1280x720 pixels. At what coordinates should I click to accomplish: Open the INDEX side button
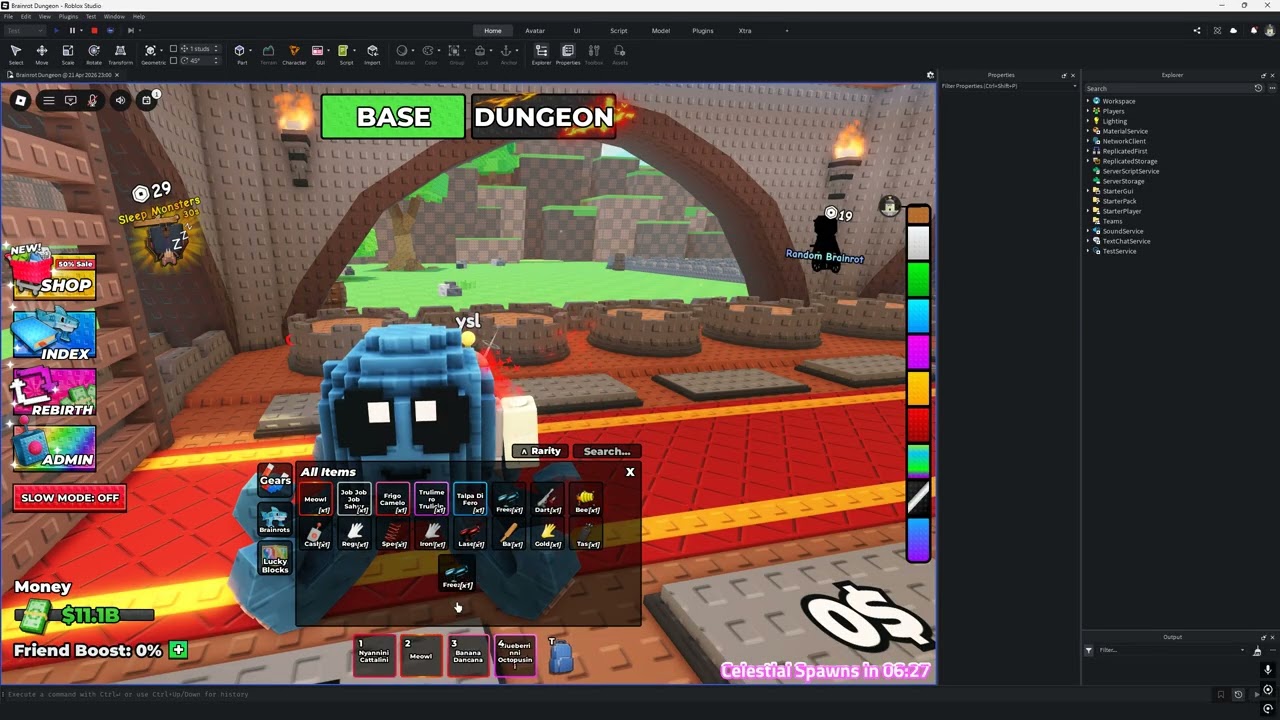point(54,334)
